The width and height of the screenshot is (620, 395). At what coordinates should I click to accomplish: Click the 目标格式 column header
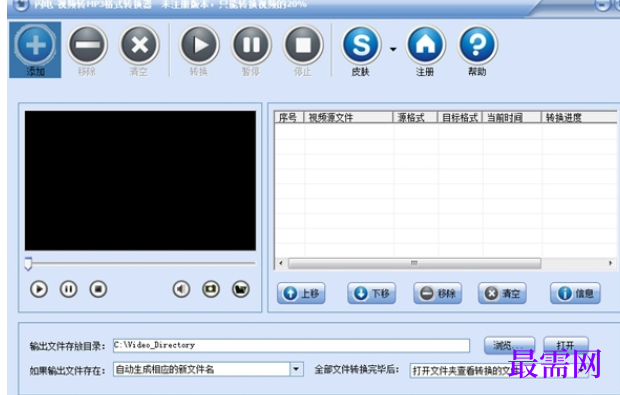[460, 117]
